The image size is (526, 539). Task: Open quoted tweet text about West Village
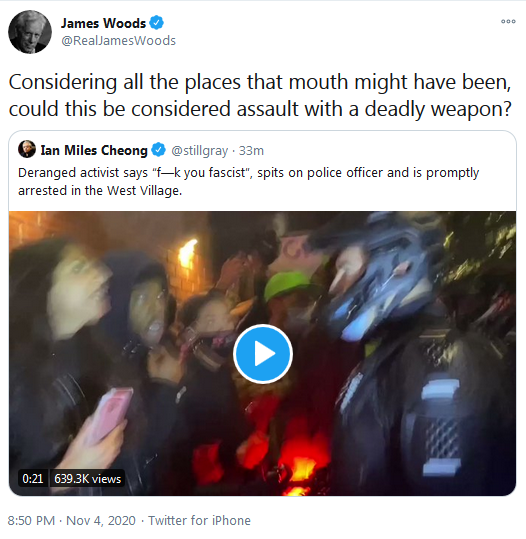248,182
